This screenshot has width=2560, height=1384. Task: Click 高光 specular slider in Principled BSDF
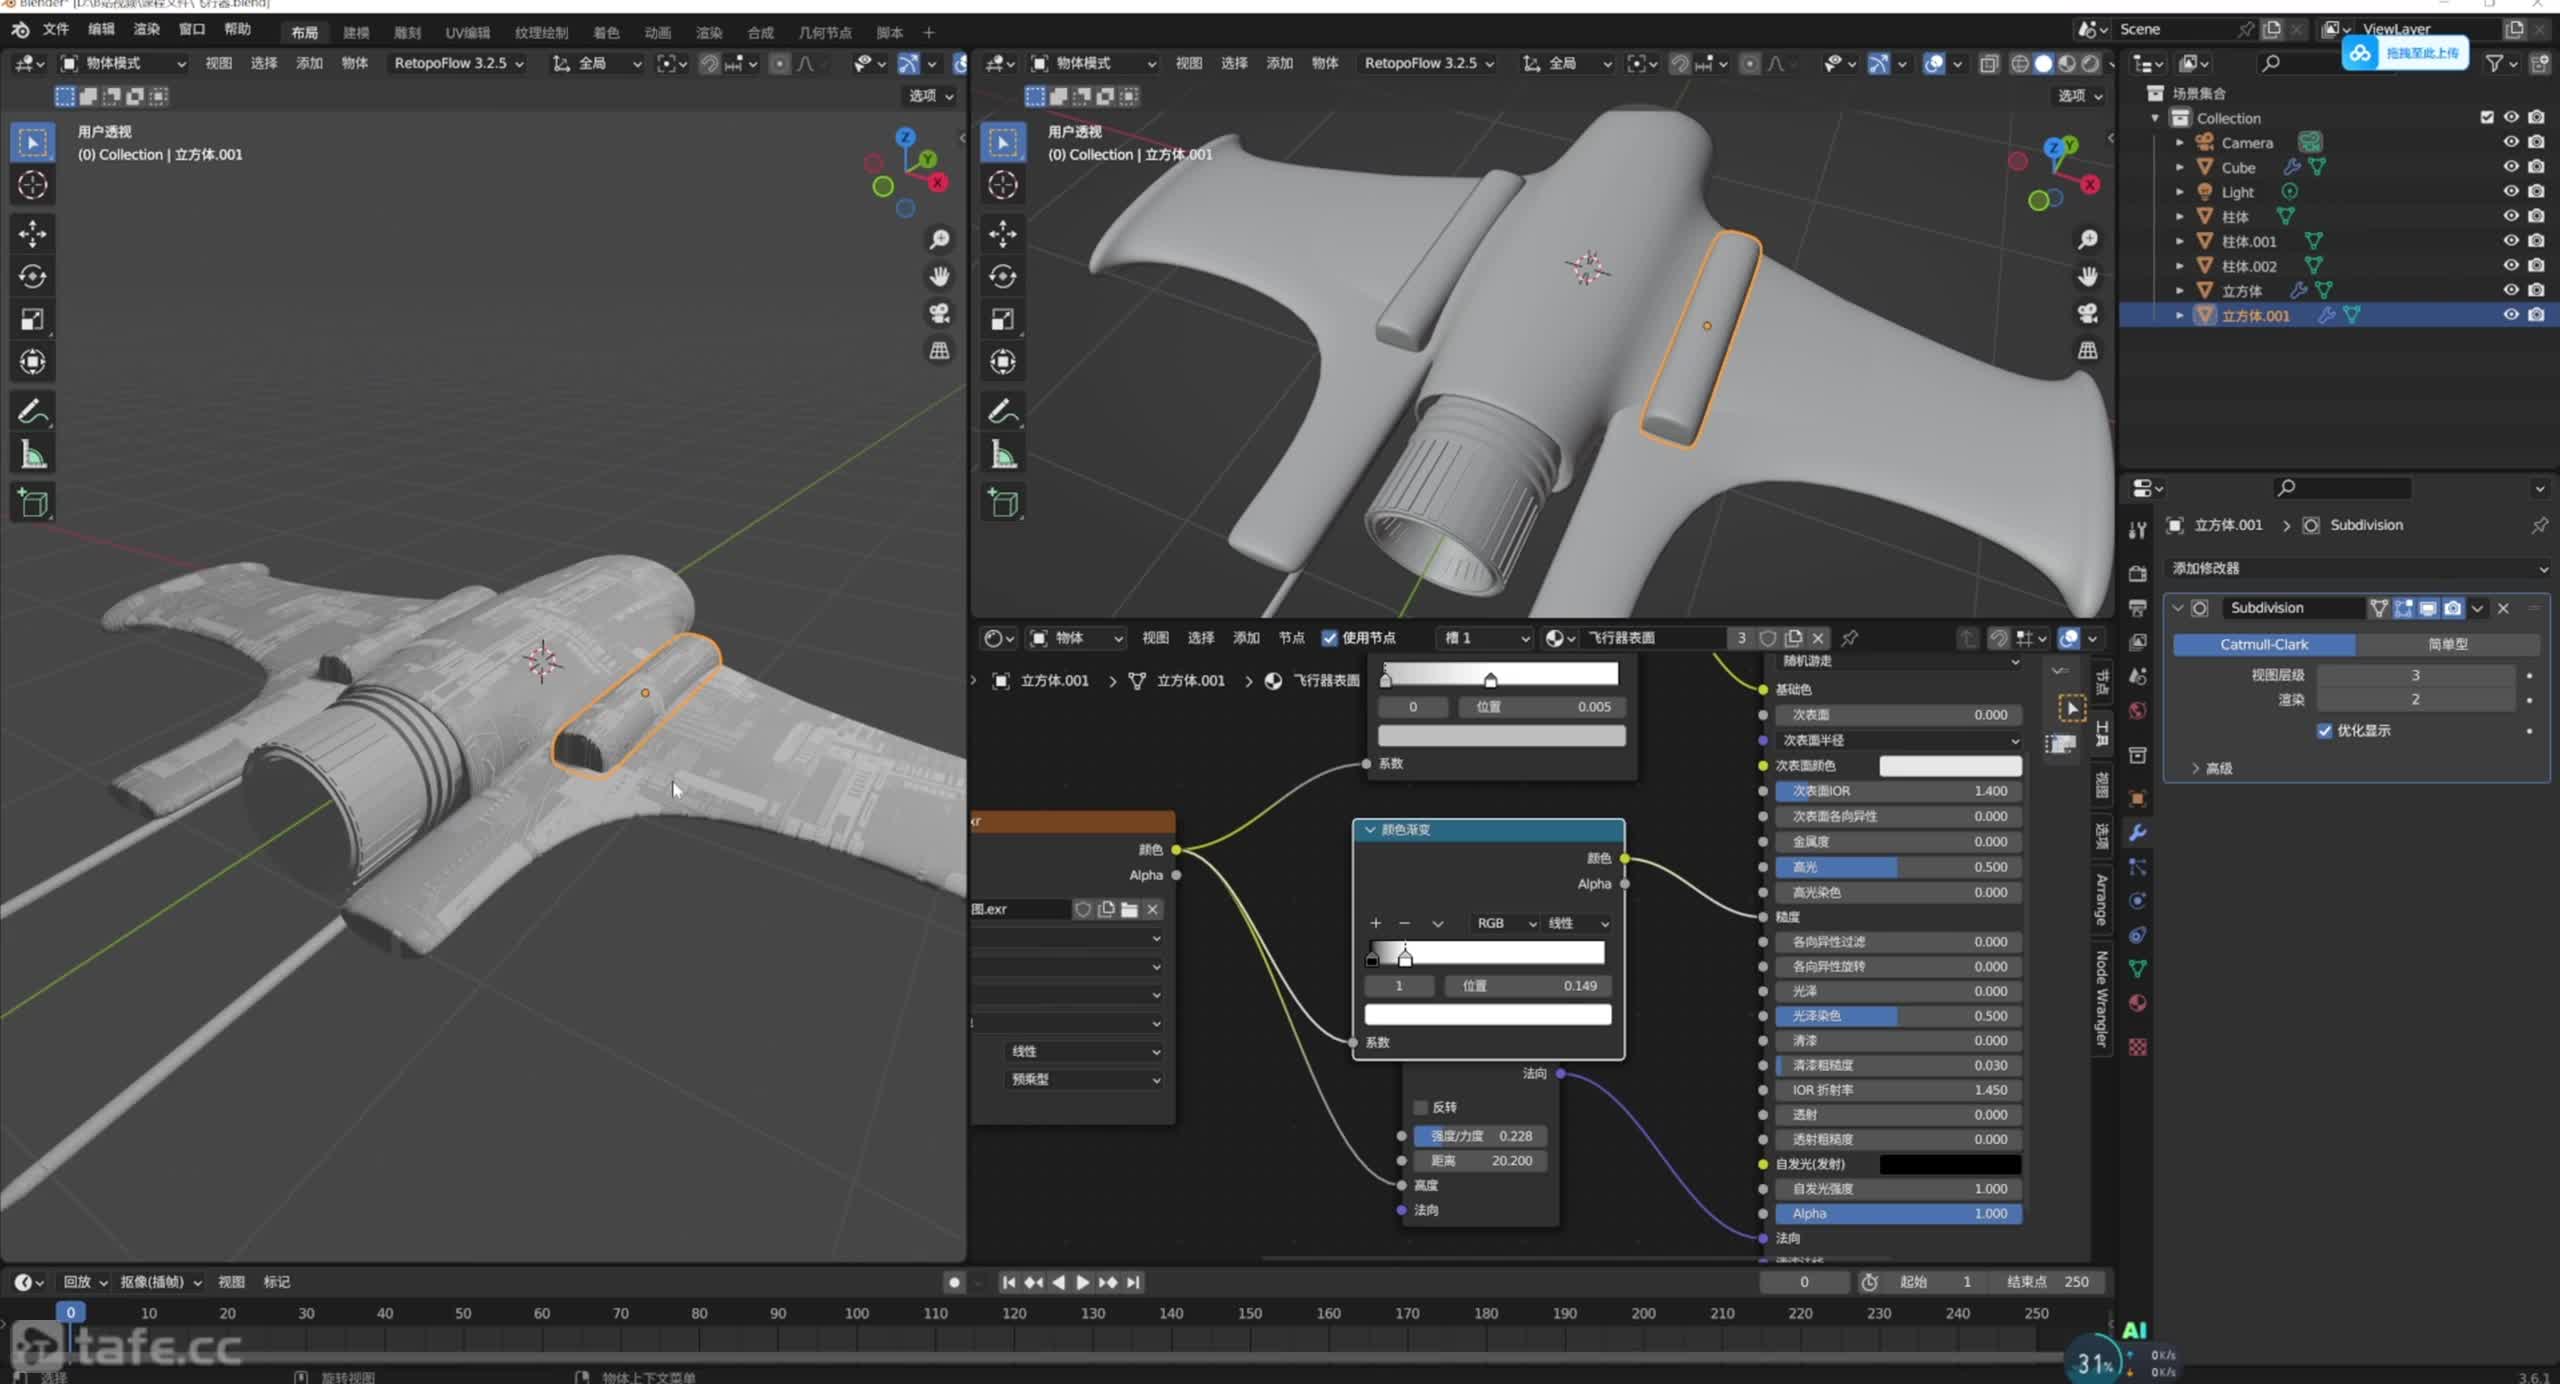point(1898,867)
